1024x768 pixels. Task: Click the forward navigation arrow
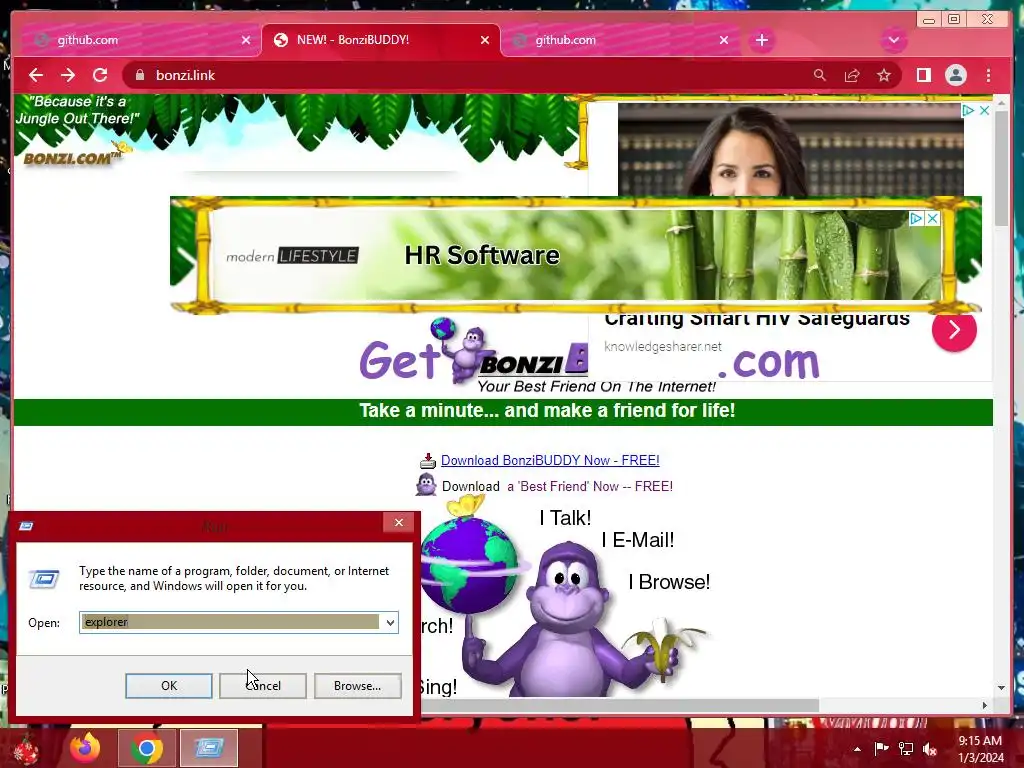[68, 75]
